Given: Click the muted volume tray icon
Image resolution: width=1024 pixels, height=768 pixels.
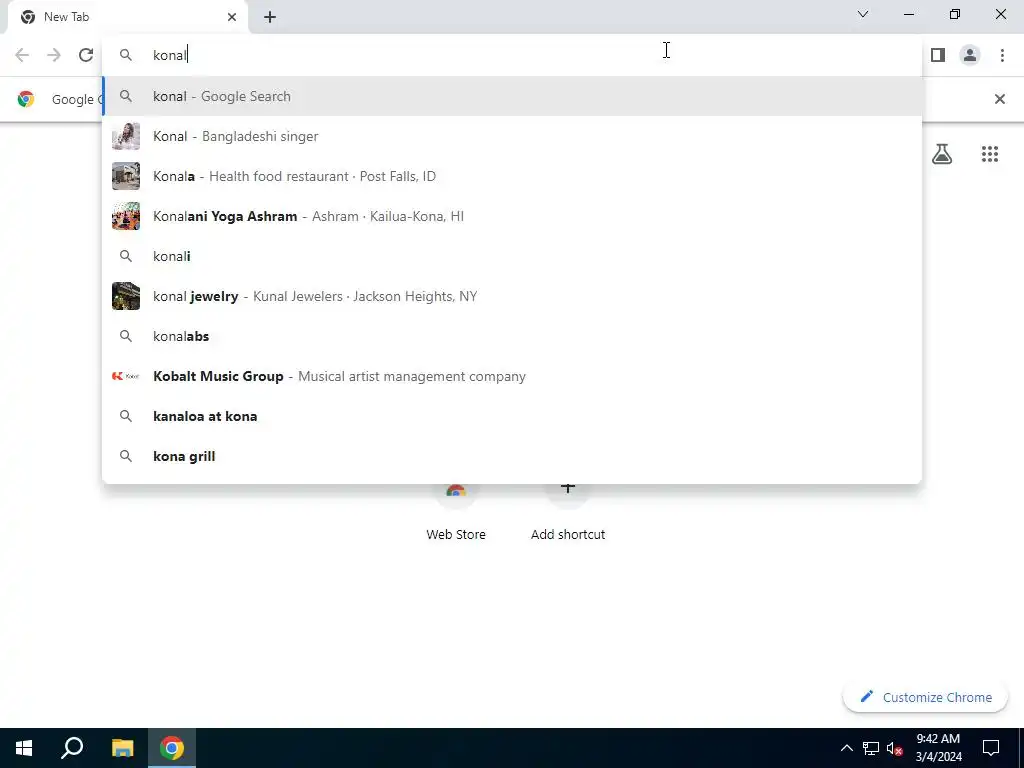Looking at the screenshot, I should [x=895, y=748].
